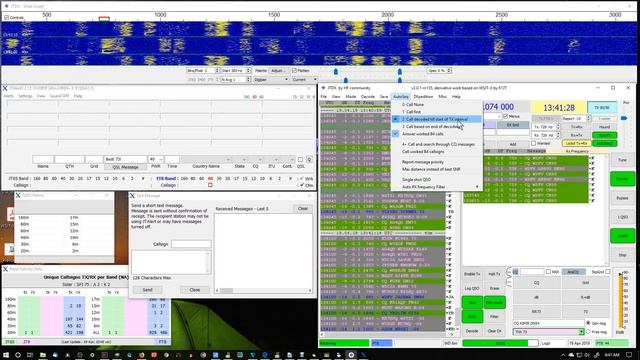The height and width of the screenshot is (360, 640).
Task: Click the Decode button in JTDX
Action: coord(472,331)
